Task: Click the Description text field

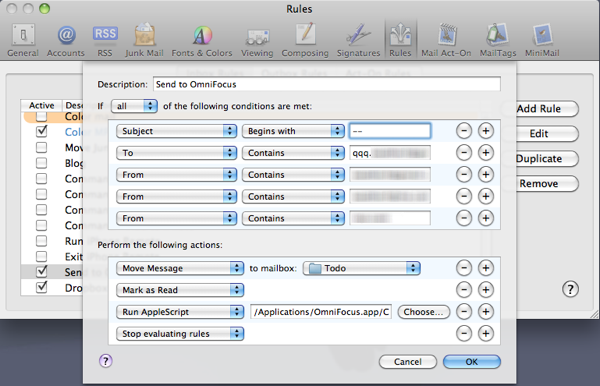Action: click(326, 84)
